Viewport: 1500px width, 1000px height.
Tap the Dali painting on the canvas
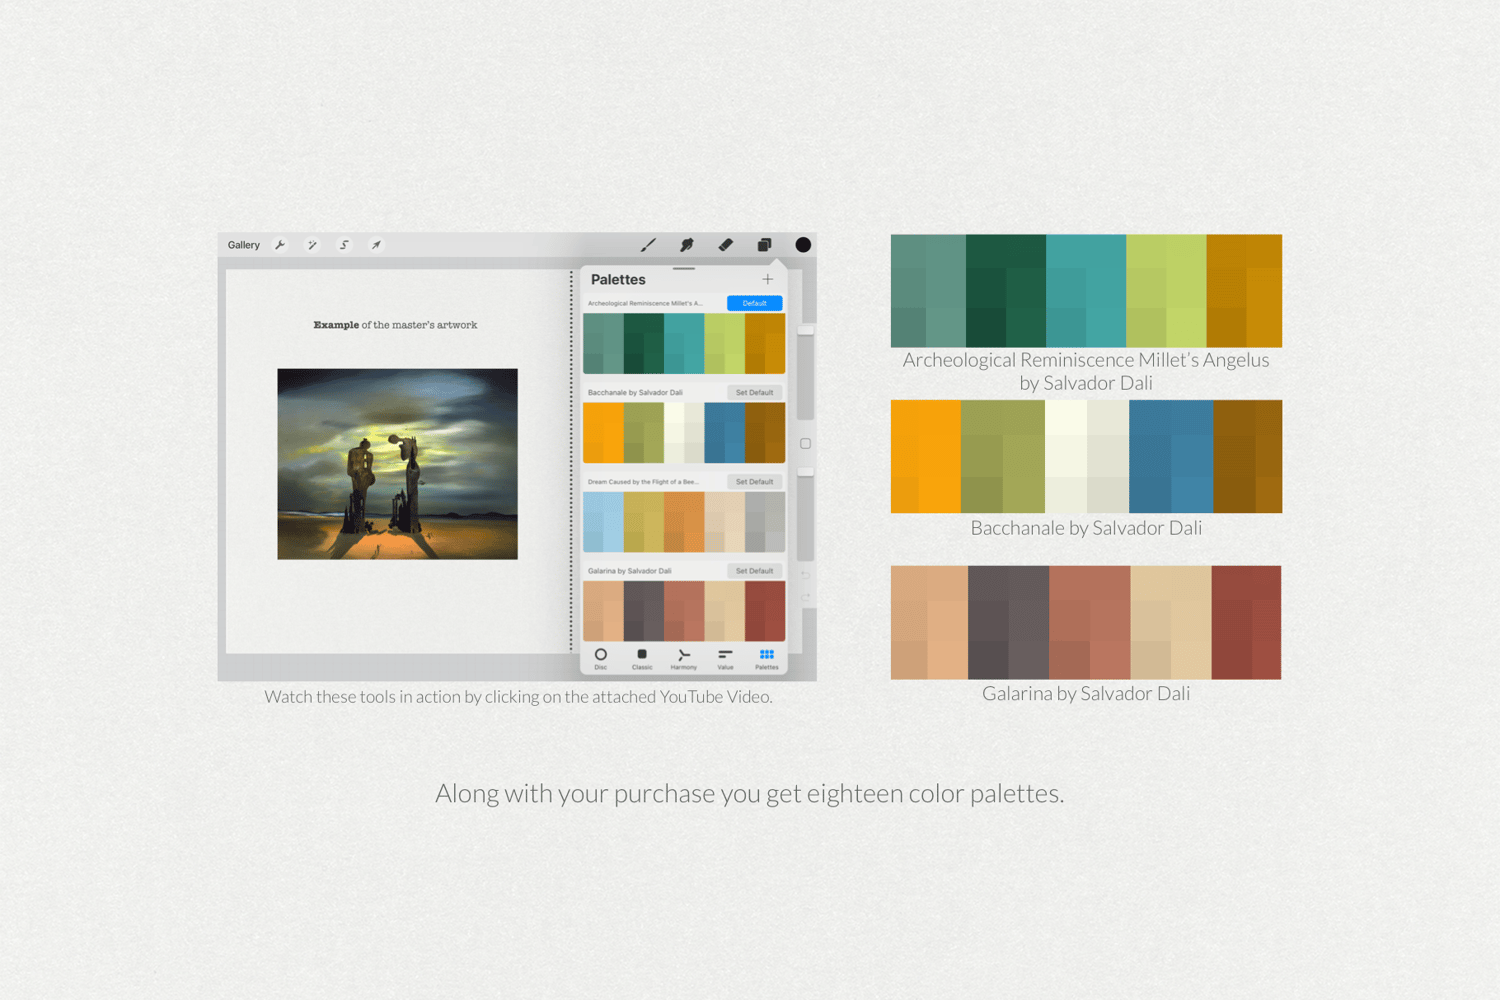click(x=398, y=464)
